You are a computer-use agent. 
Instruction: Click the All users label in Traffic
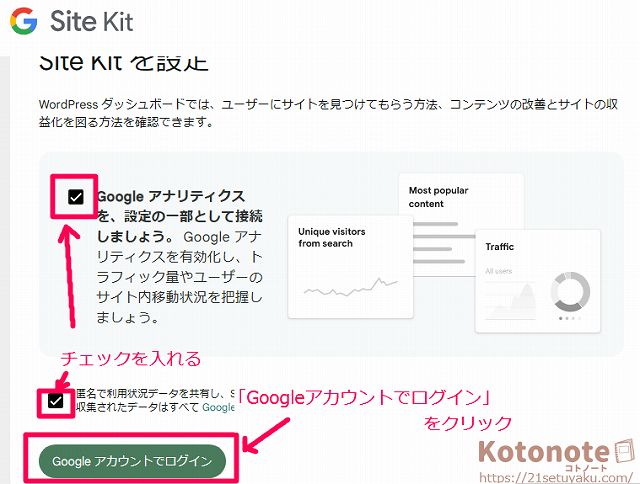[x=498, y=271]
